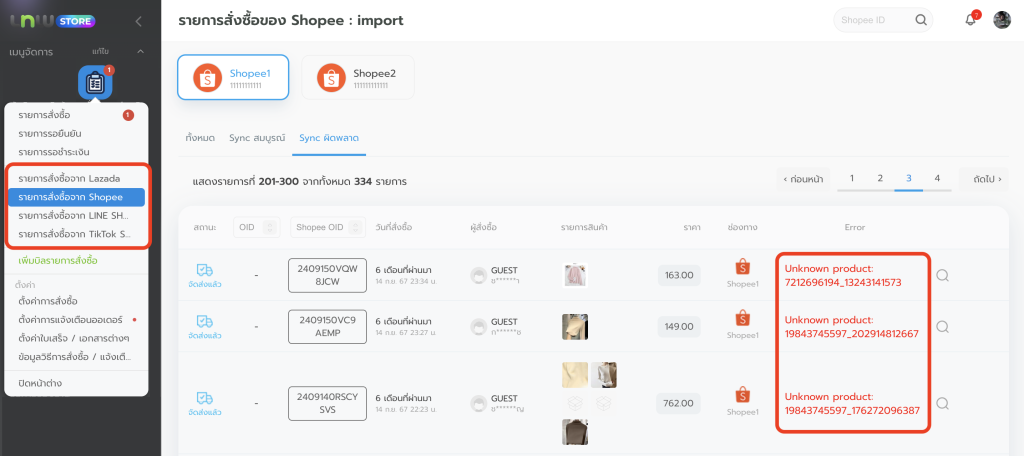
Task: Click the เพิ่มบิลรายการสั่งซื้อ link
Action: coord(58,260)
